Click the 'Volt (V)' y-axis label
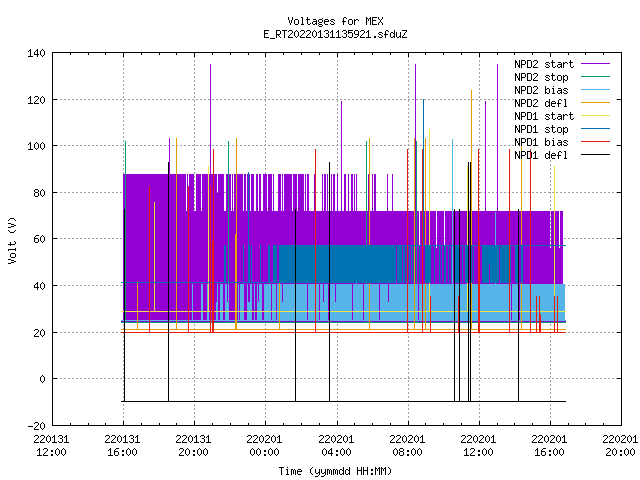 [x=12, y=240]
